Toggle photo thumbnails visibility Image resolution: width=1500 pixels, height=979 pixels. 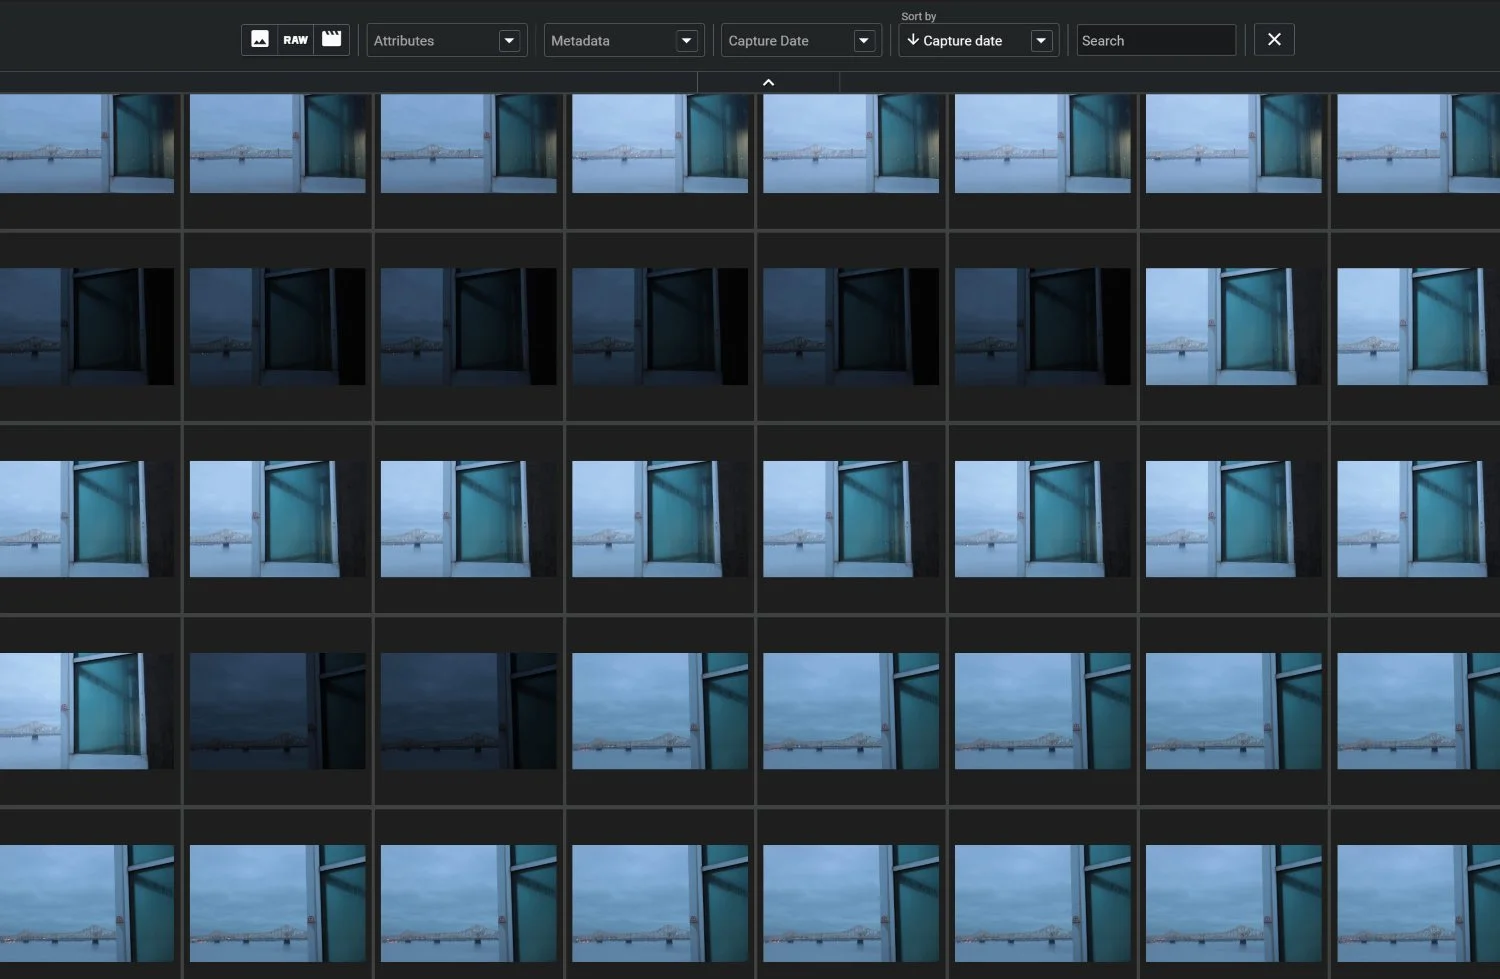(x=261, y=40)
